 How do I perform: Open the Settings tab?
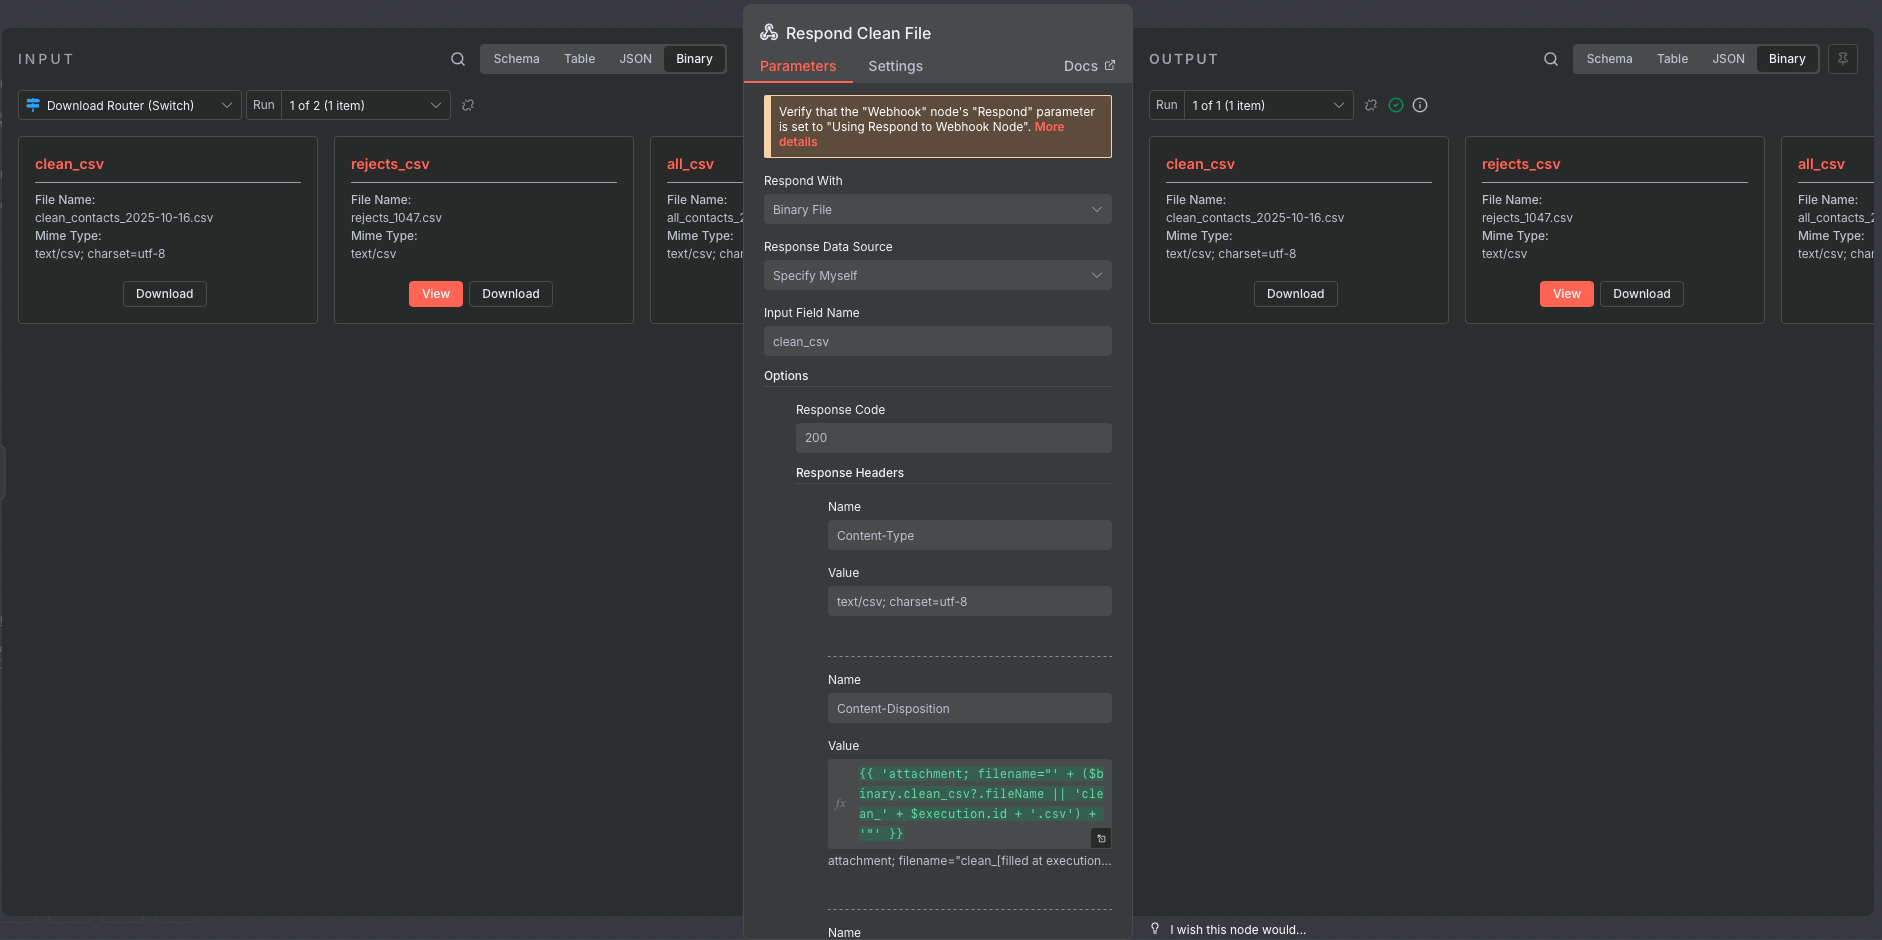coord(895,66)
